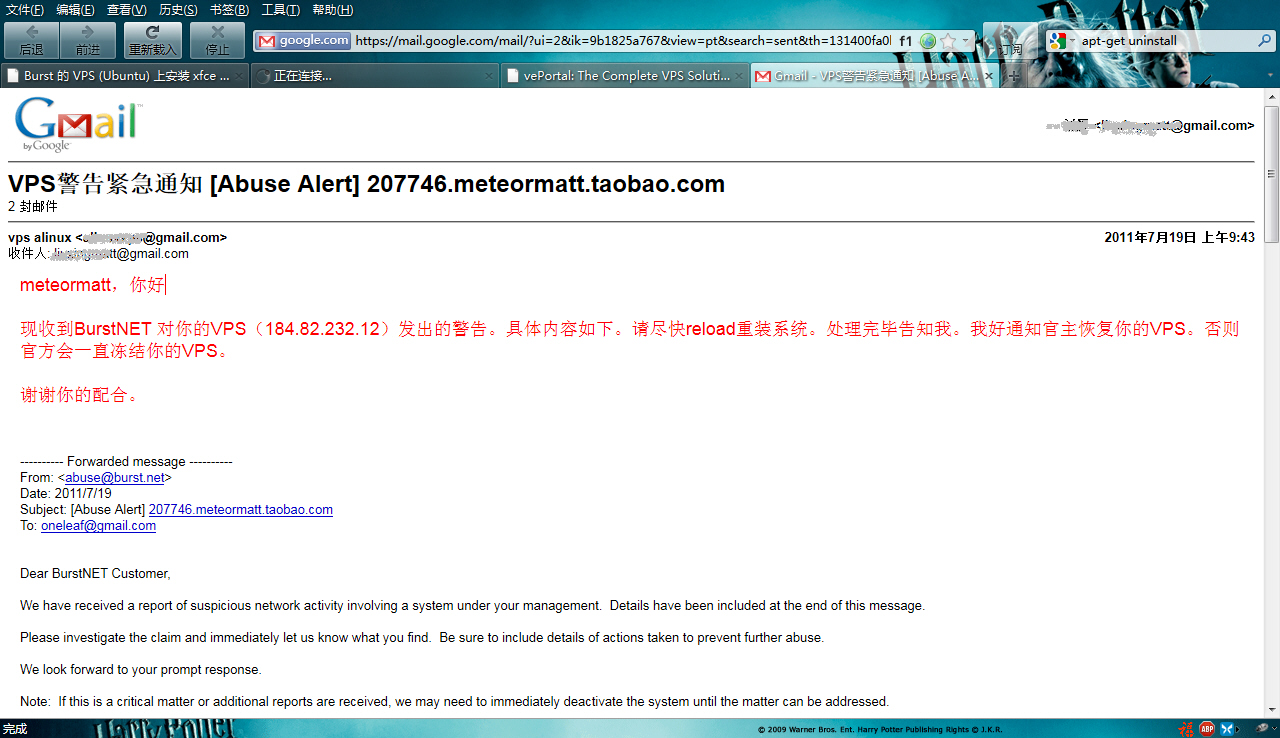
Task: Open the 历史(S) menu
Action: (178, 10)
